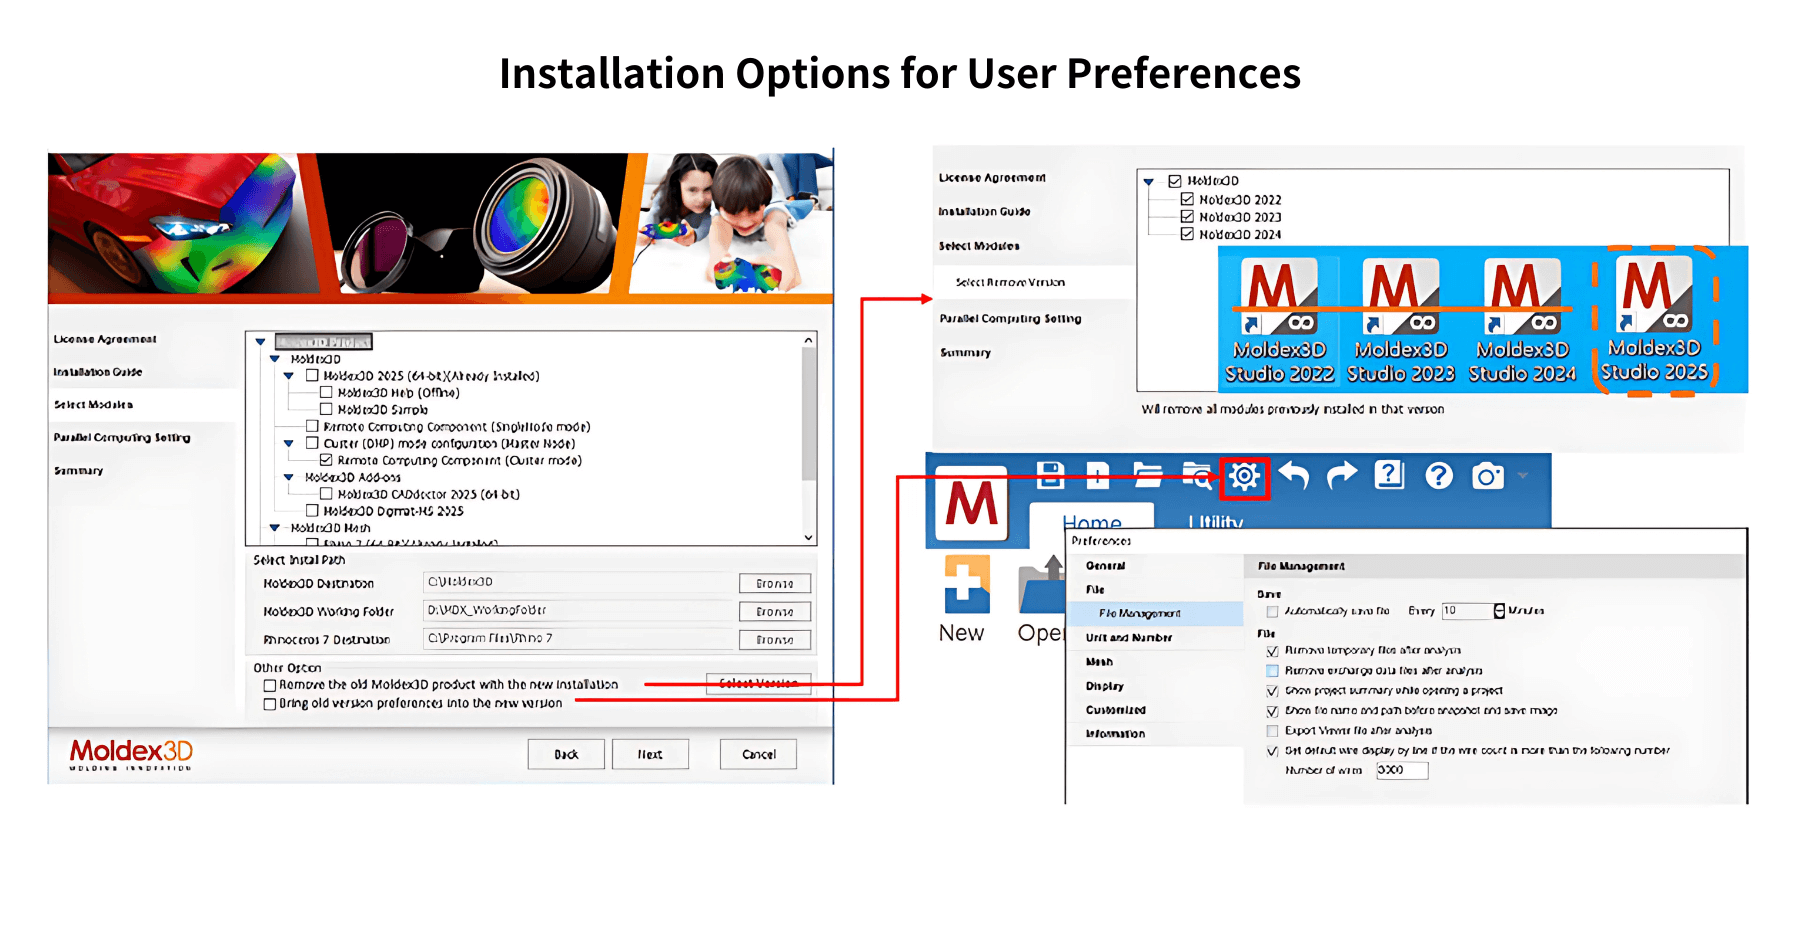Check Moldex3D Help (Offline) checkbox
The image size is (1800, 945).
(x=326, y=393)
